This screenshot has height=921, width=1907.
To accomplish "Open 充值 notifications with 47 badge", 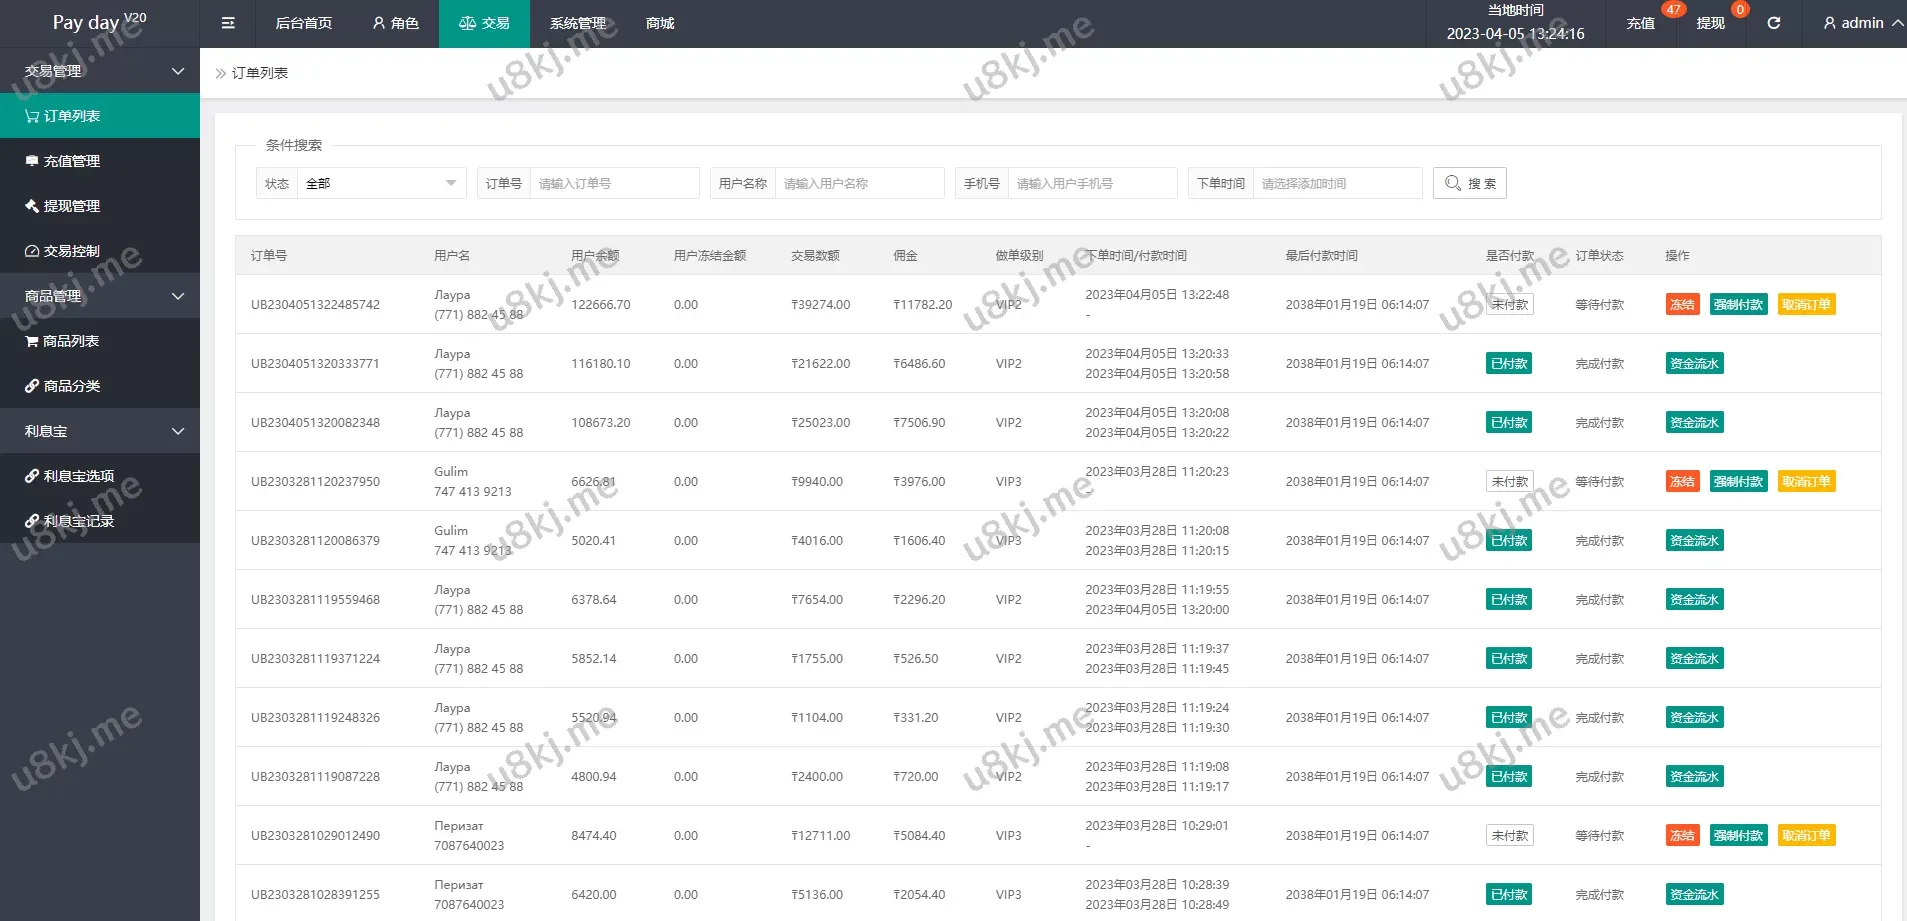I will click(x=1640, y=23).
